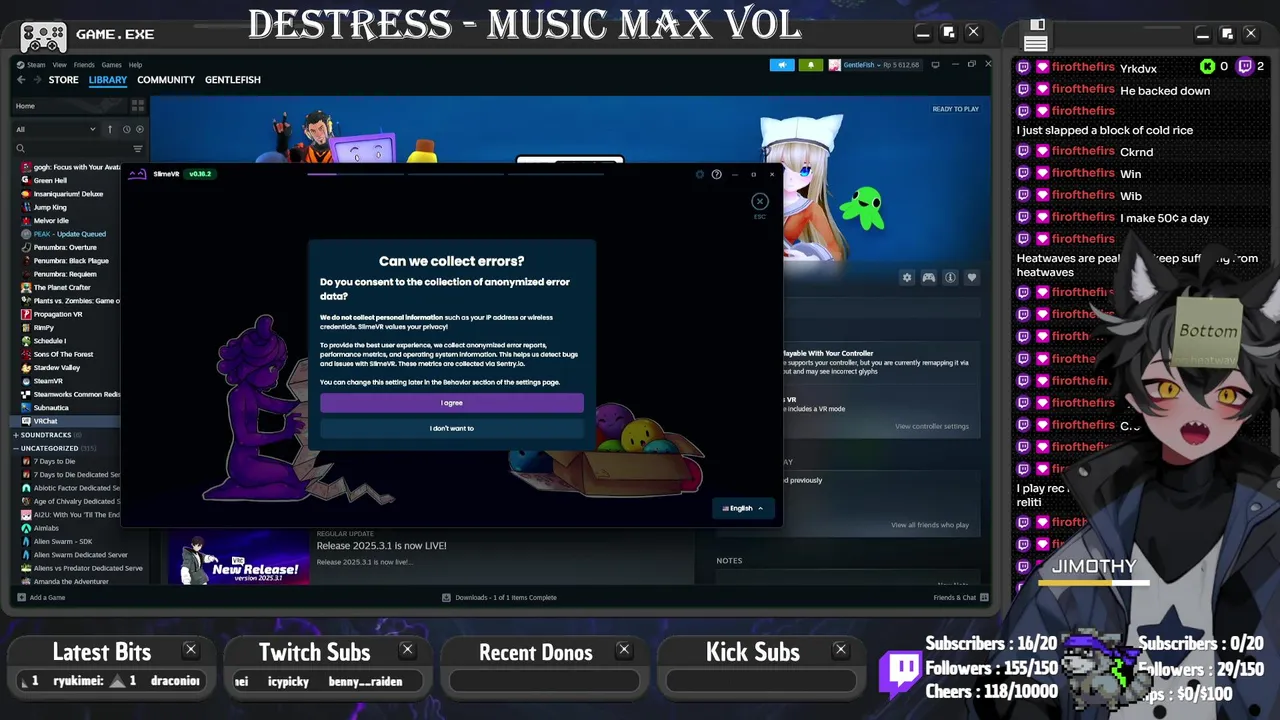Click the chat window list icon top right

(x=1036, y=36)
